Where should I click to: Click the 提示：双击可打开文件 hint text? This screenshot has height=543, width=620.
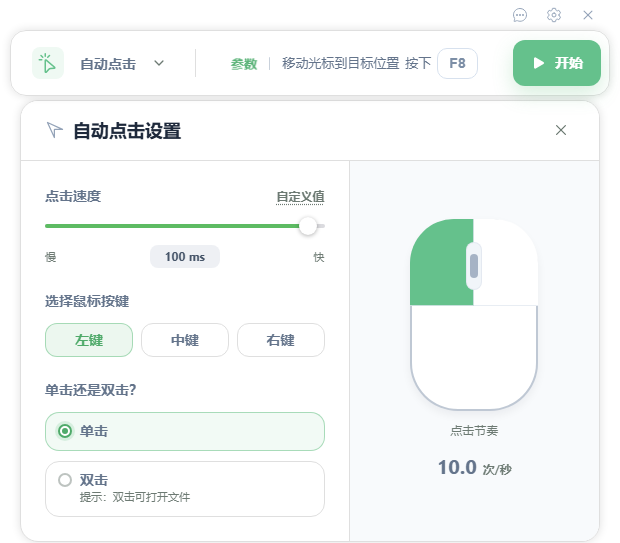[x=135, y=497]
